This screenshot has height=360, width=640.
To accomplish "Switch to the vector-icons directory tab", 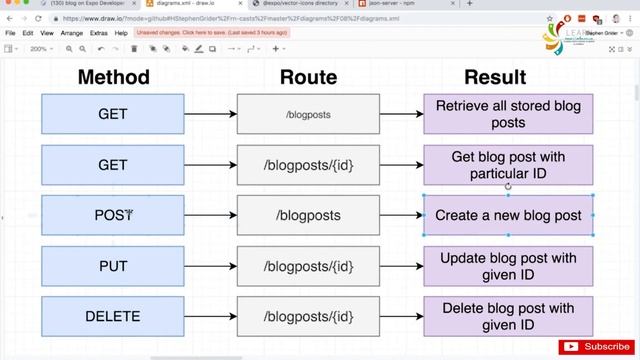I will (301, 3).
